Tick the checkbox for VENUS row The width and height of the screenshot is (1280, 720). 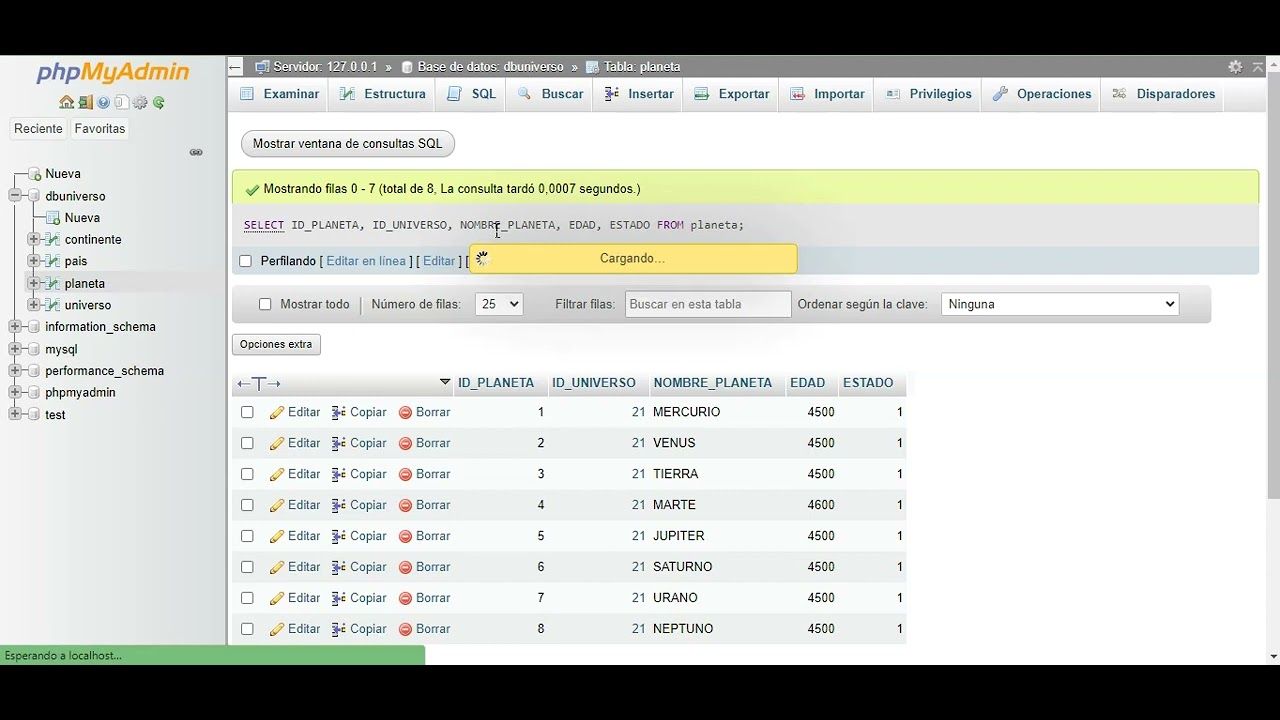[x=247, y=443]
